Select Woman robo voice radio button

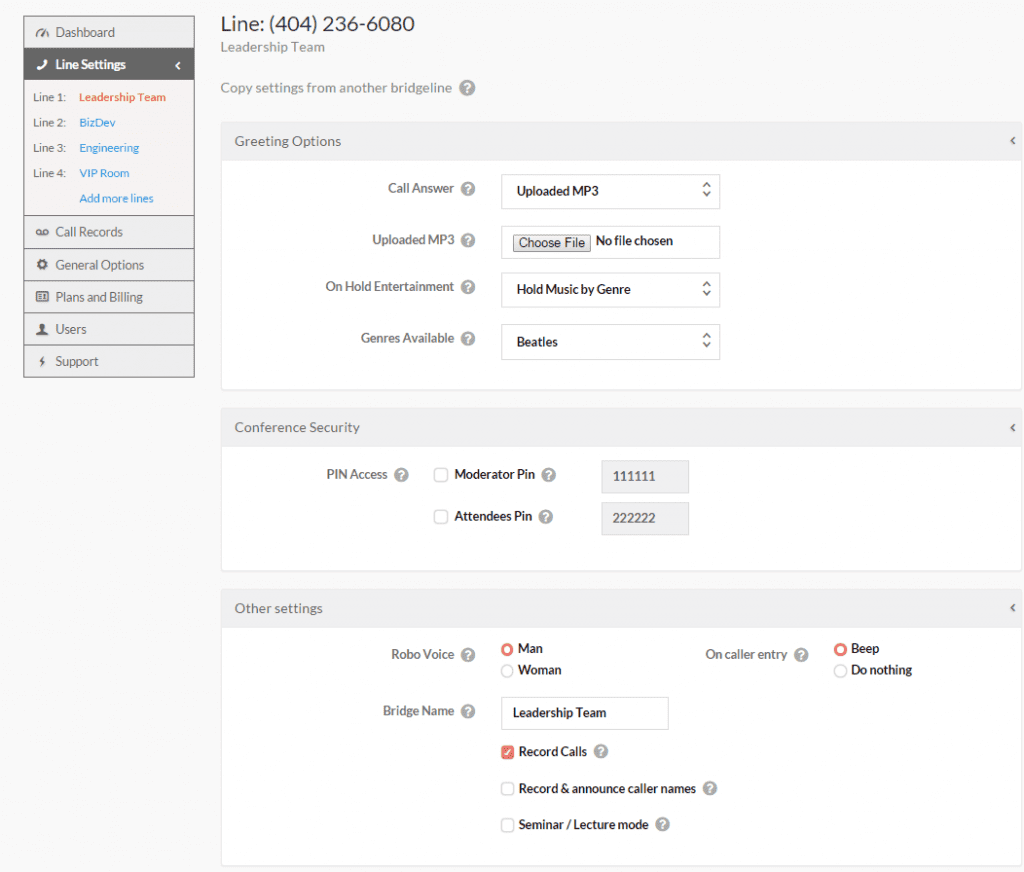507,671
